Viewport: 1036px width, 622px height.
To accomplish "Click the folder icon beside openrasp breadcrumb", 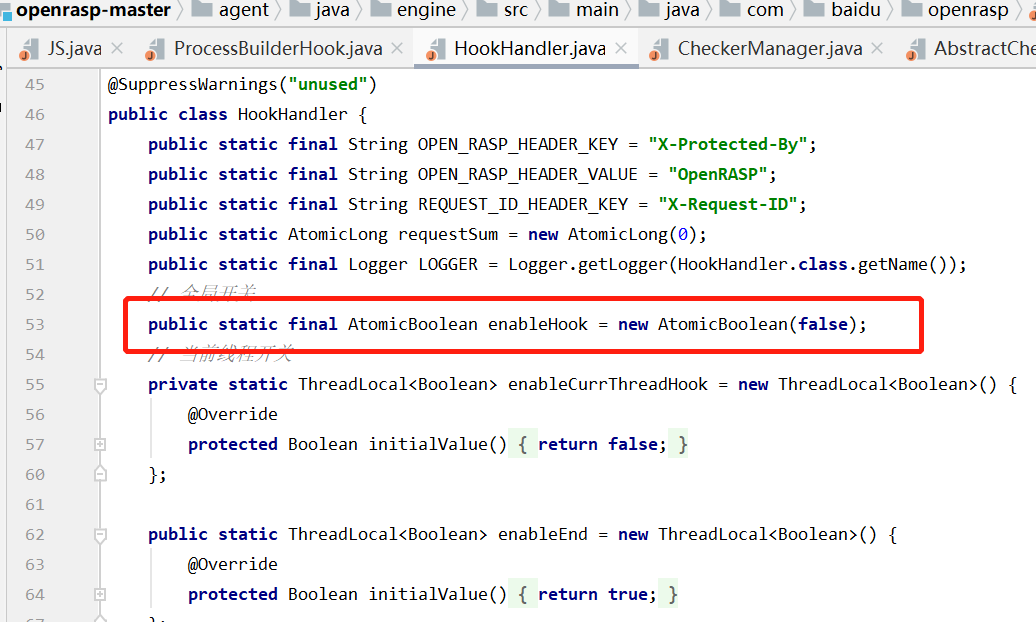I will (x=911, y=9).
